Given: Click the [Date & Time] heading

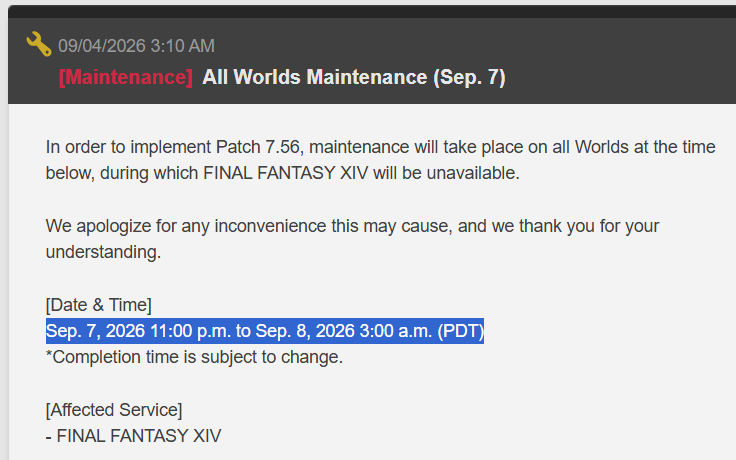Looking at the screenshot, I should pos(99,305).
